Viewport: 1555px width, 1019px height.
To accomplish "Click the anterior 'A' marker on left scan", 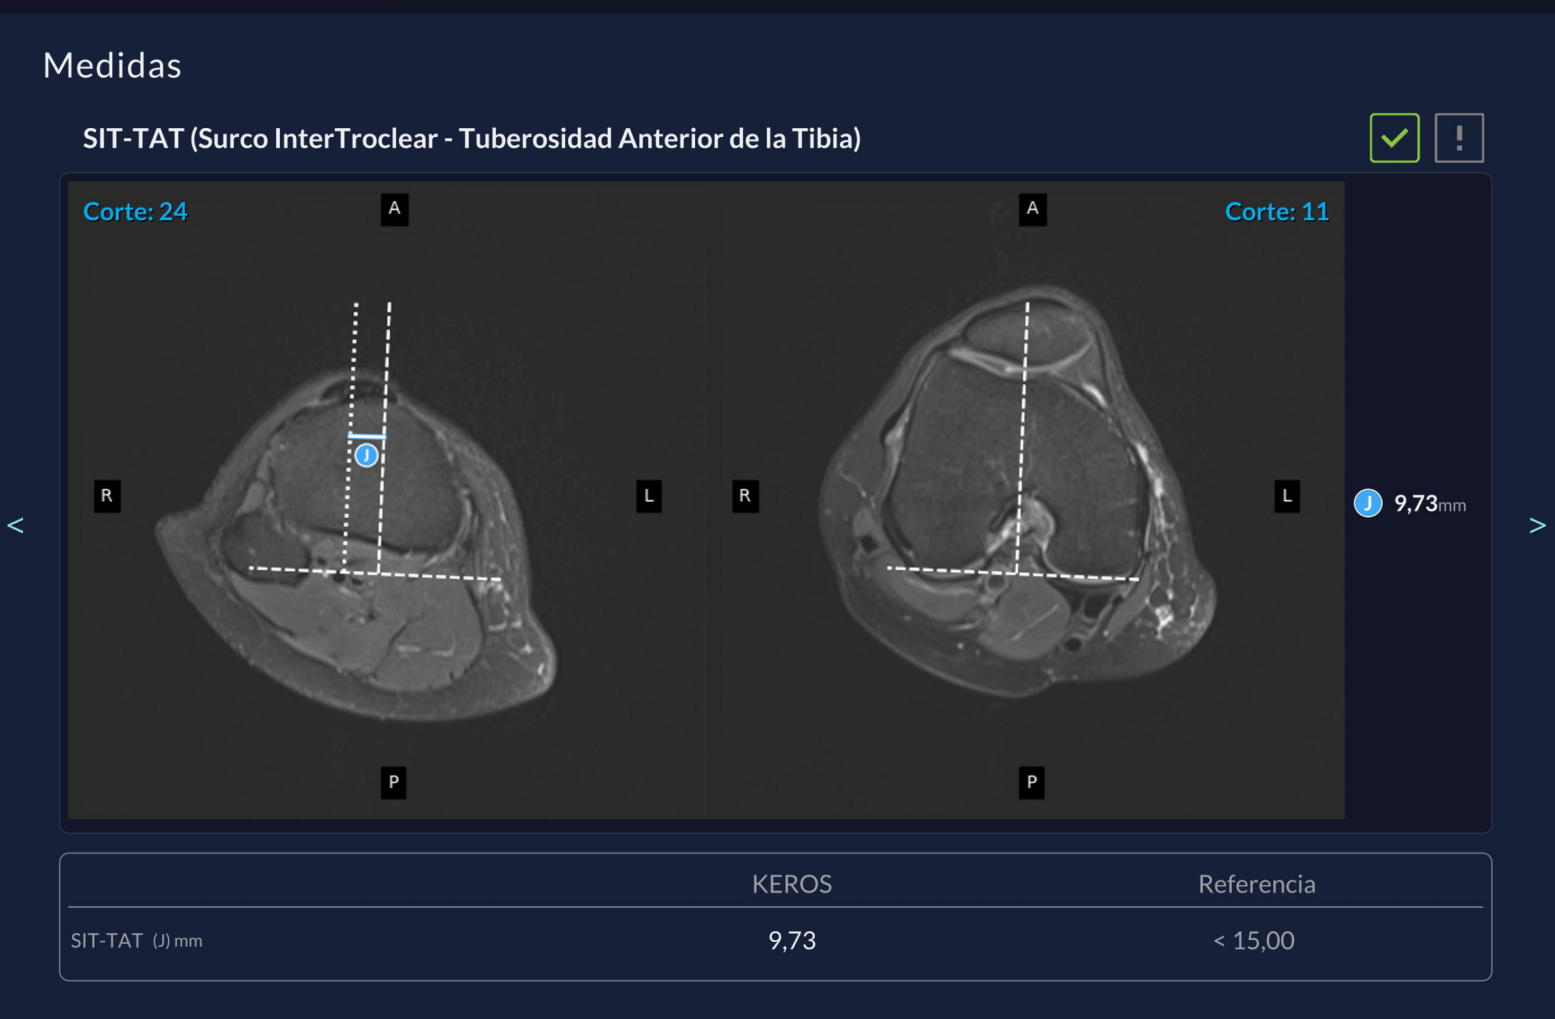I will coord(395,209).
